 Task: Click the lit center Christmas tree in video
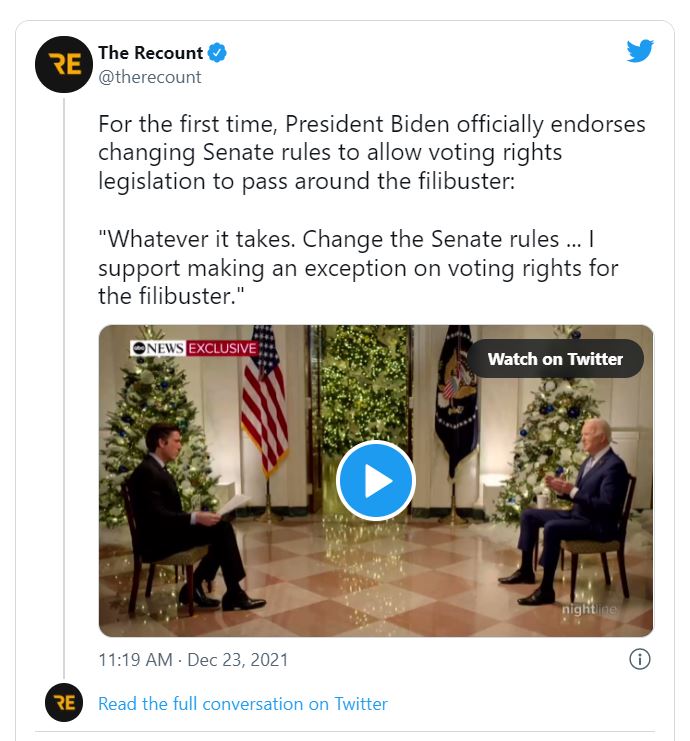362,392
